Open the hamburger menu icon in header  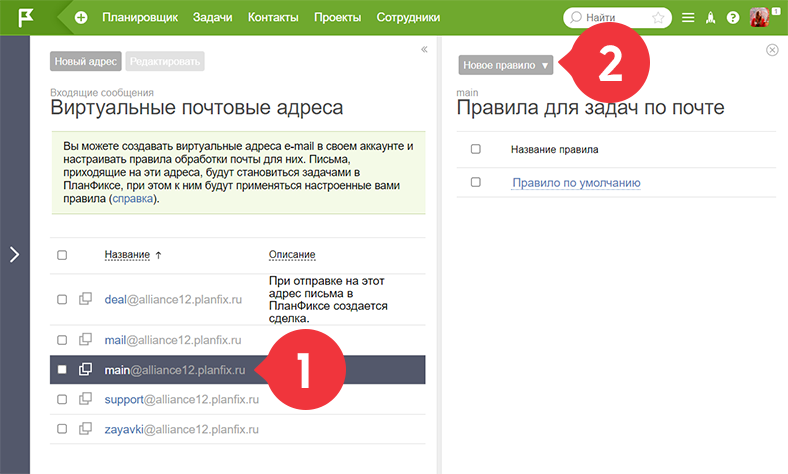688,18
